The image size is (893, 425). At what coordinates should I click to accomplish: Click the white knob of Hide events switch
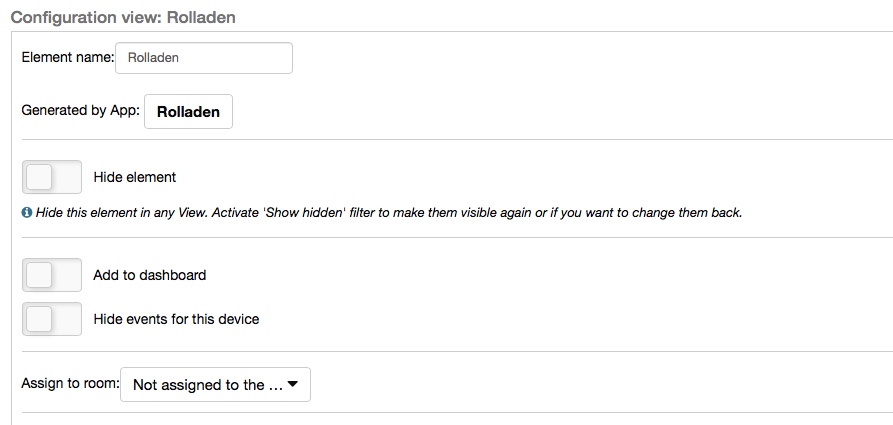[x=39, y=319]
